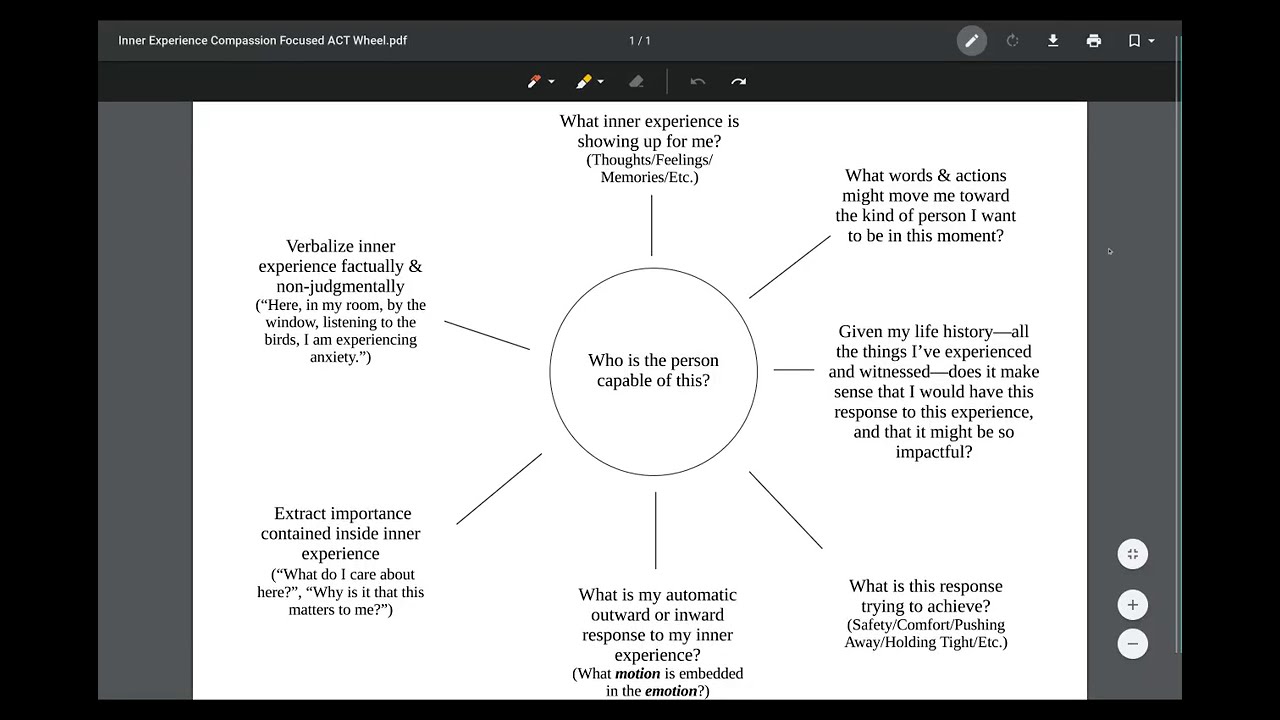Screen dimensions: 1280x720
Task: Zoom in with the plus button
Action: coord(1133,605)
